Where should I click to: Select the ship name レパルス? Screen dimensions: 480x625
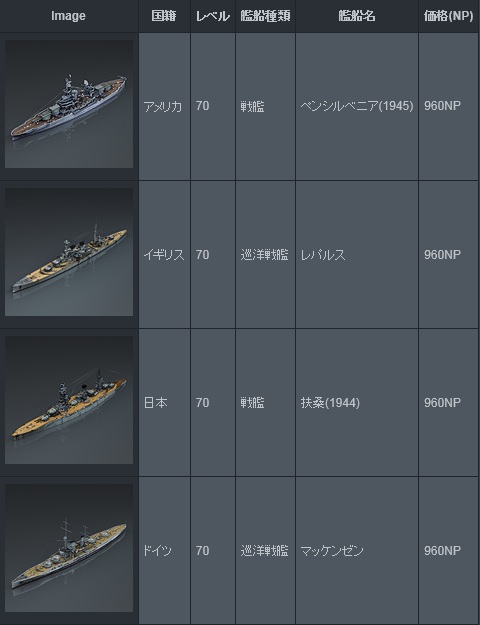[323, 255]
